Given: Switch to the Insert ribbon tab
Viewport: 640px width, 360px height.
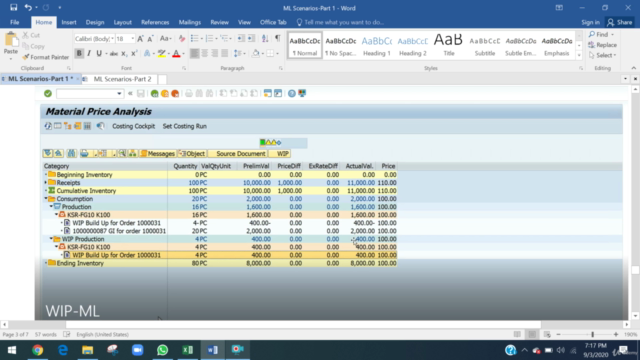Looking at the screenshot, I should coord(69,22).
